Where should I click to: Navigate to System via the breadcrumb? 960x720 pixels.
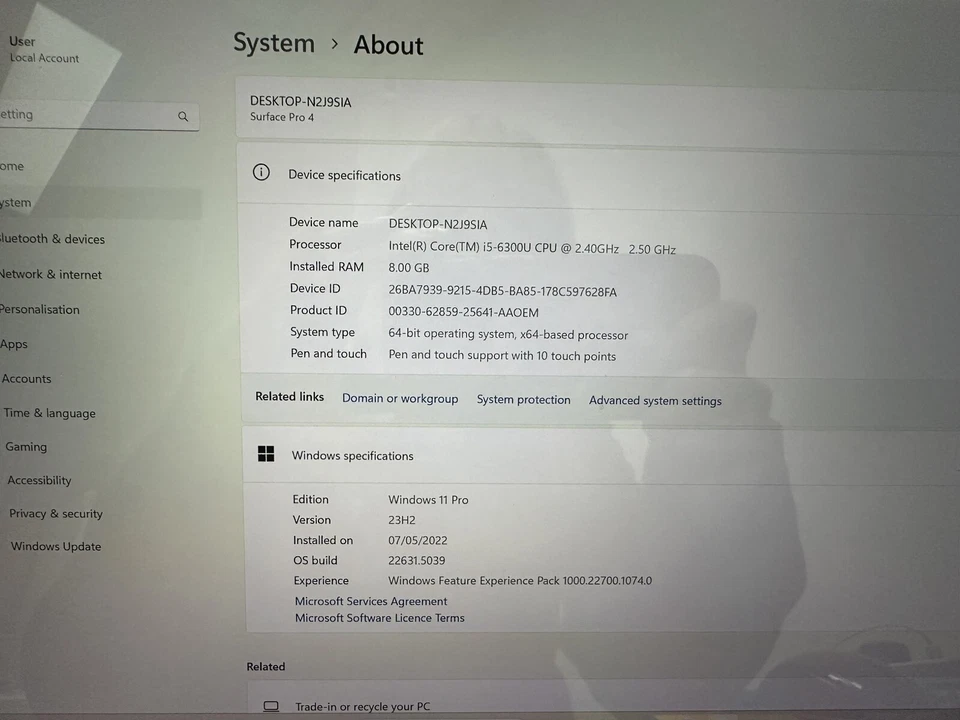click(x=273, y=43)
